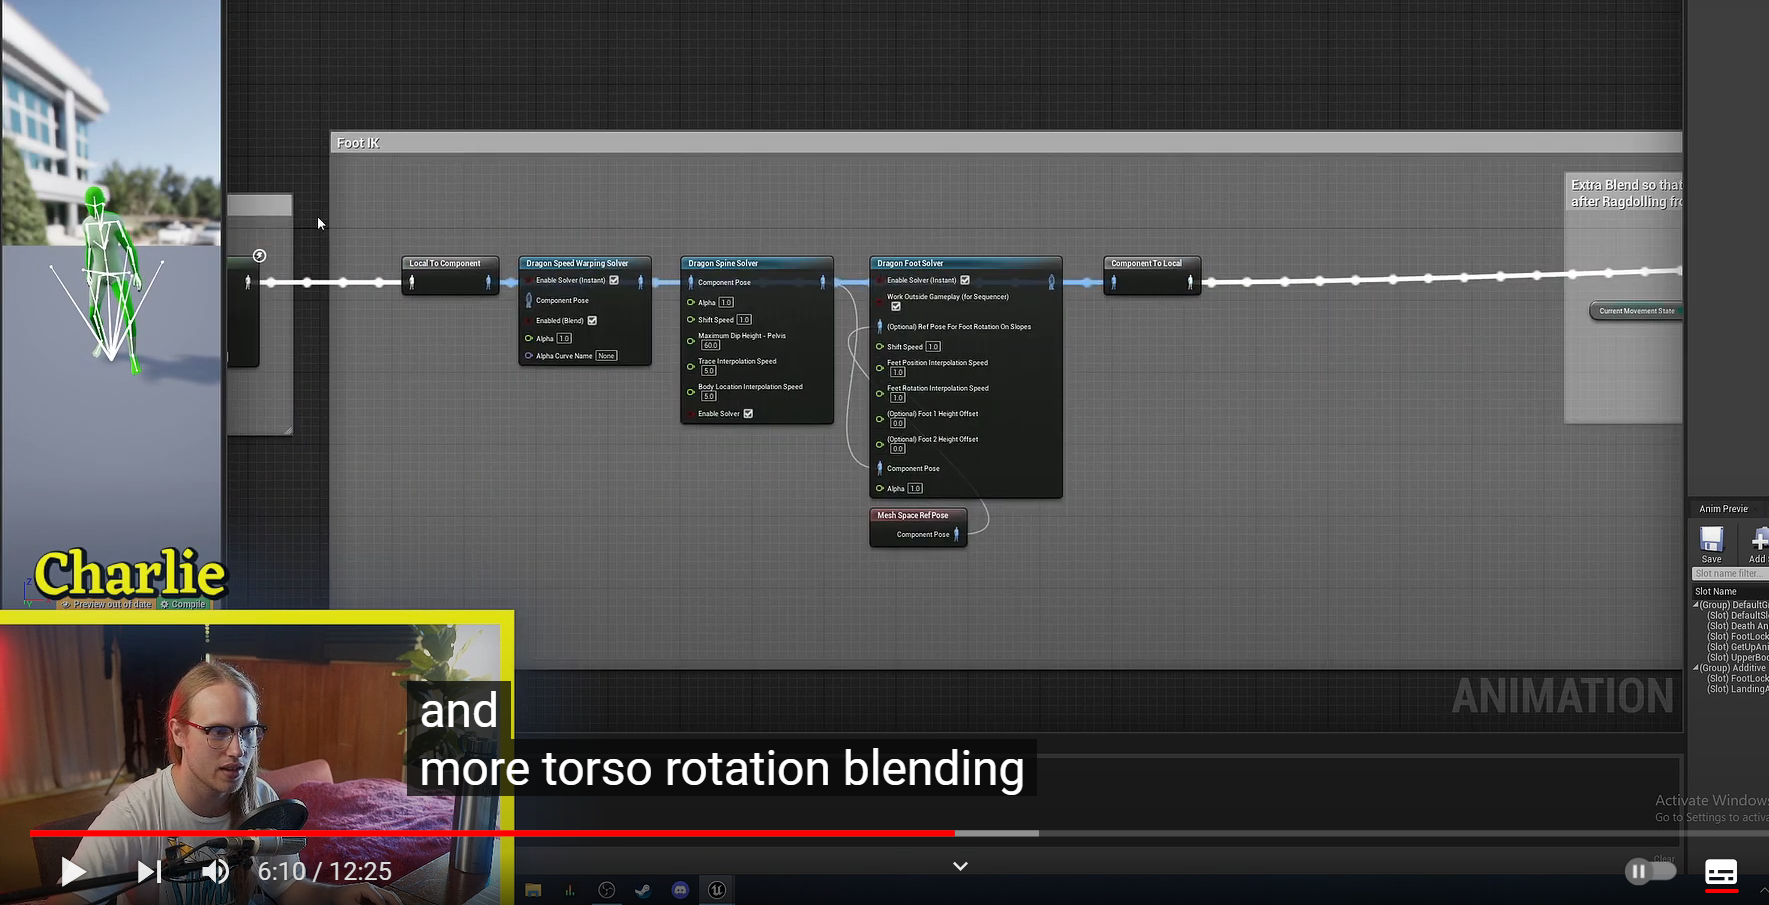1769x905 pixels.
Task: Click Mesh Space Ref Pose output pose pin
Action: click(x=956, y=534)
